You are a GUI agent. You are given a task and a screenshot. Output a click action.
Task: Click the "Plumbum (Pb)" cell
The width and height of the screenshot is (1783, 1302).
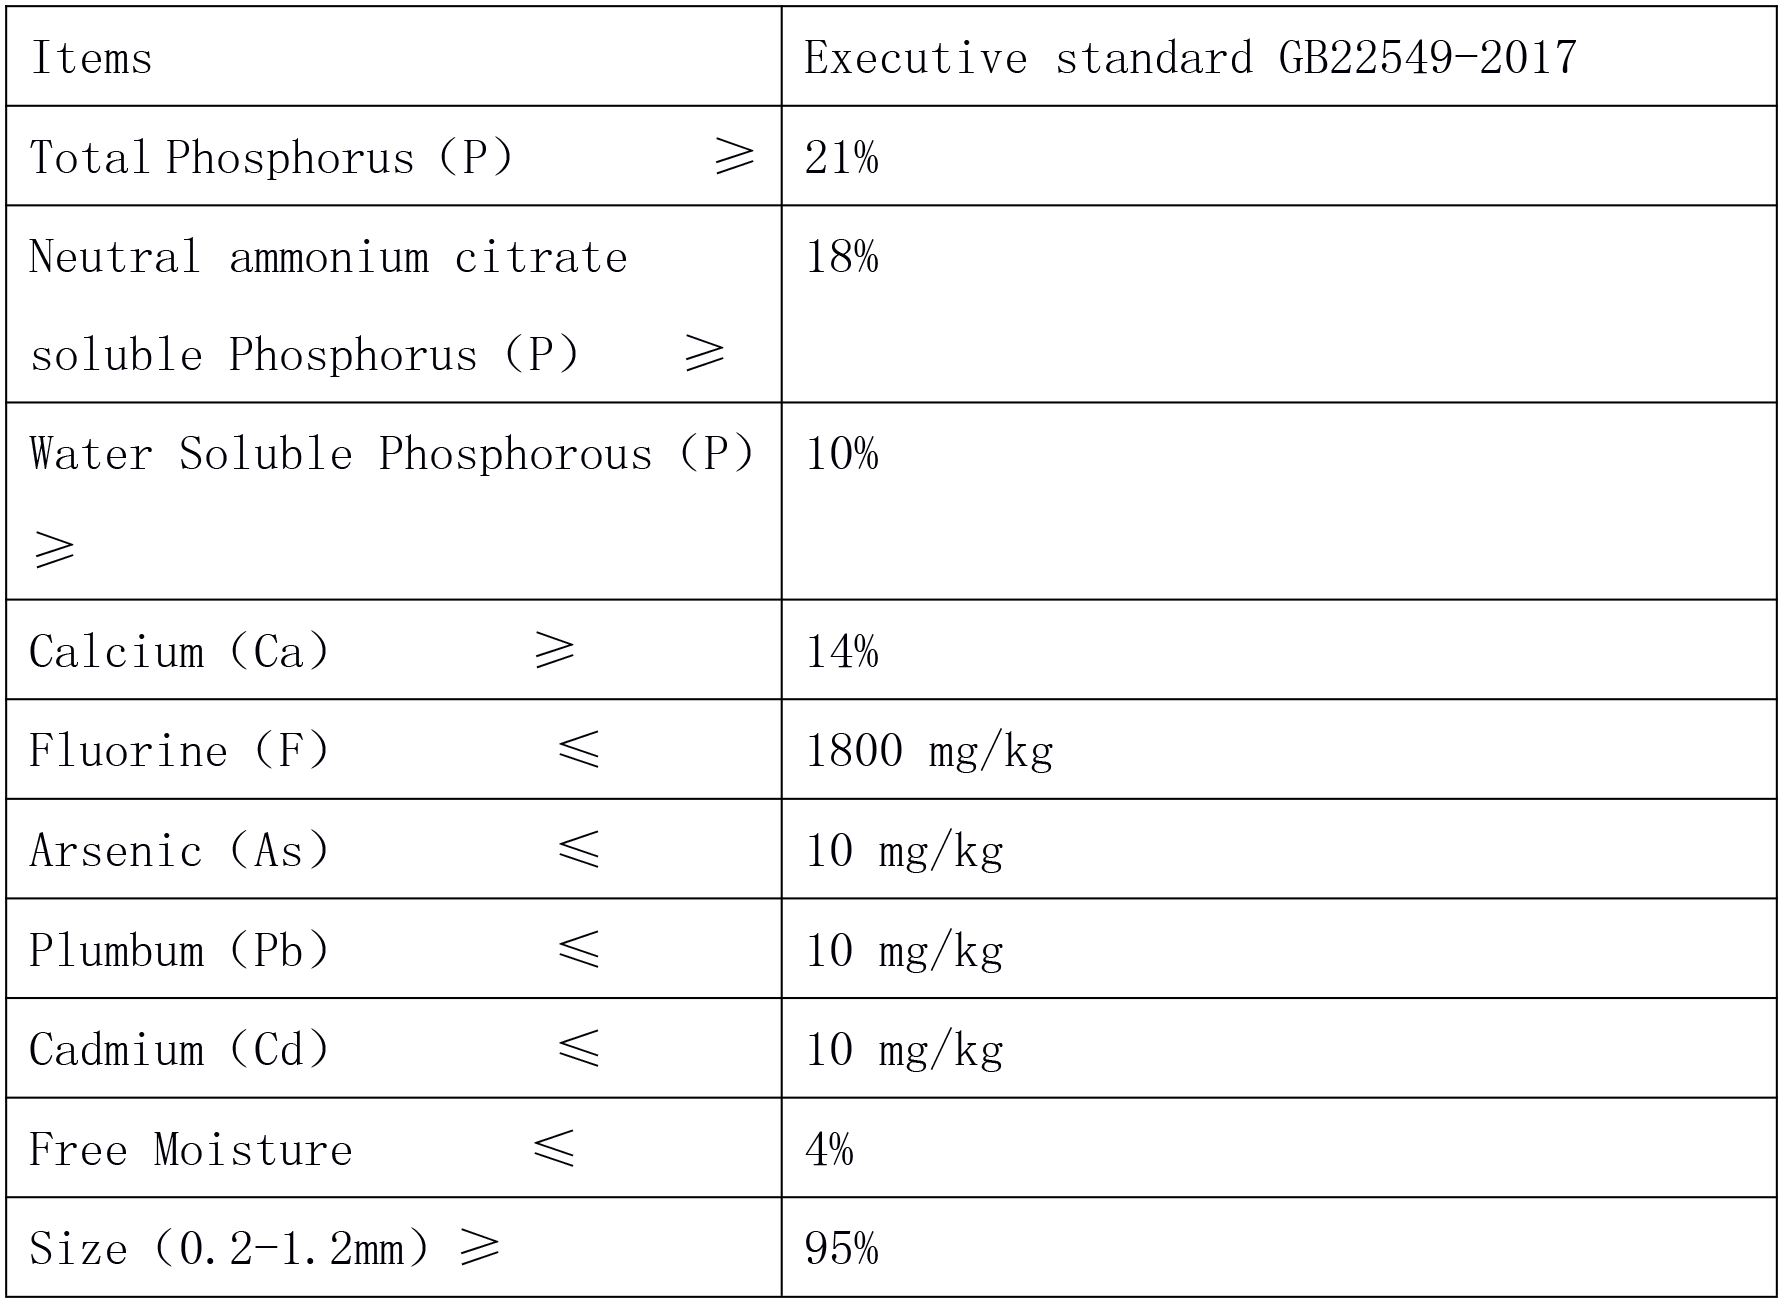180,950
